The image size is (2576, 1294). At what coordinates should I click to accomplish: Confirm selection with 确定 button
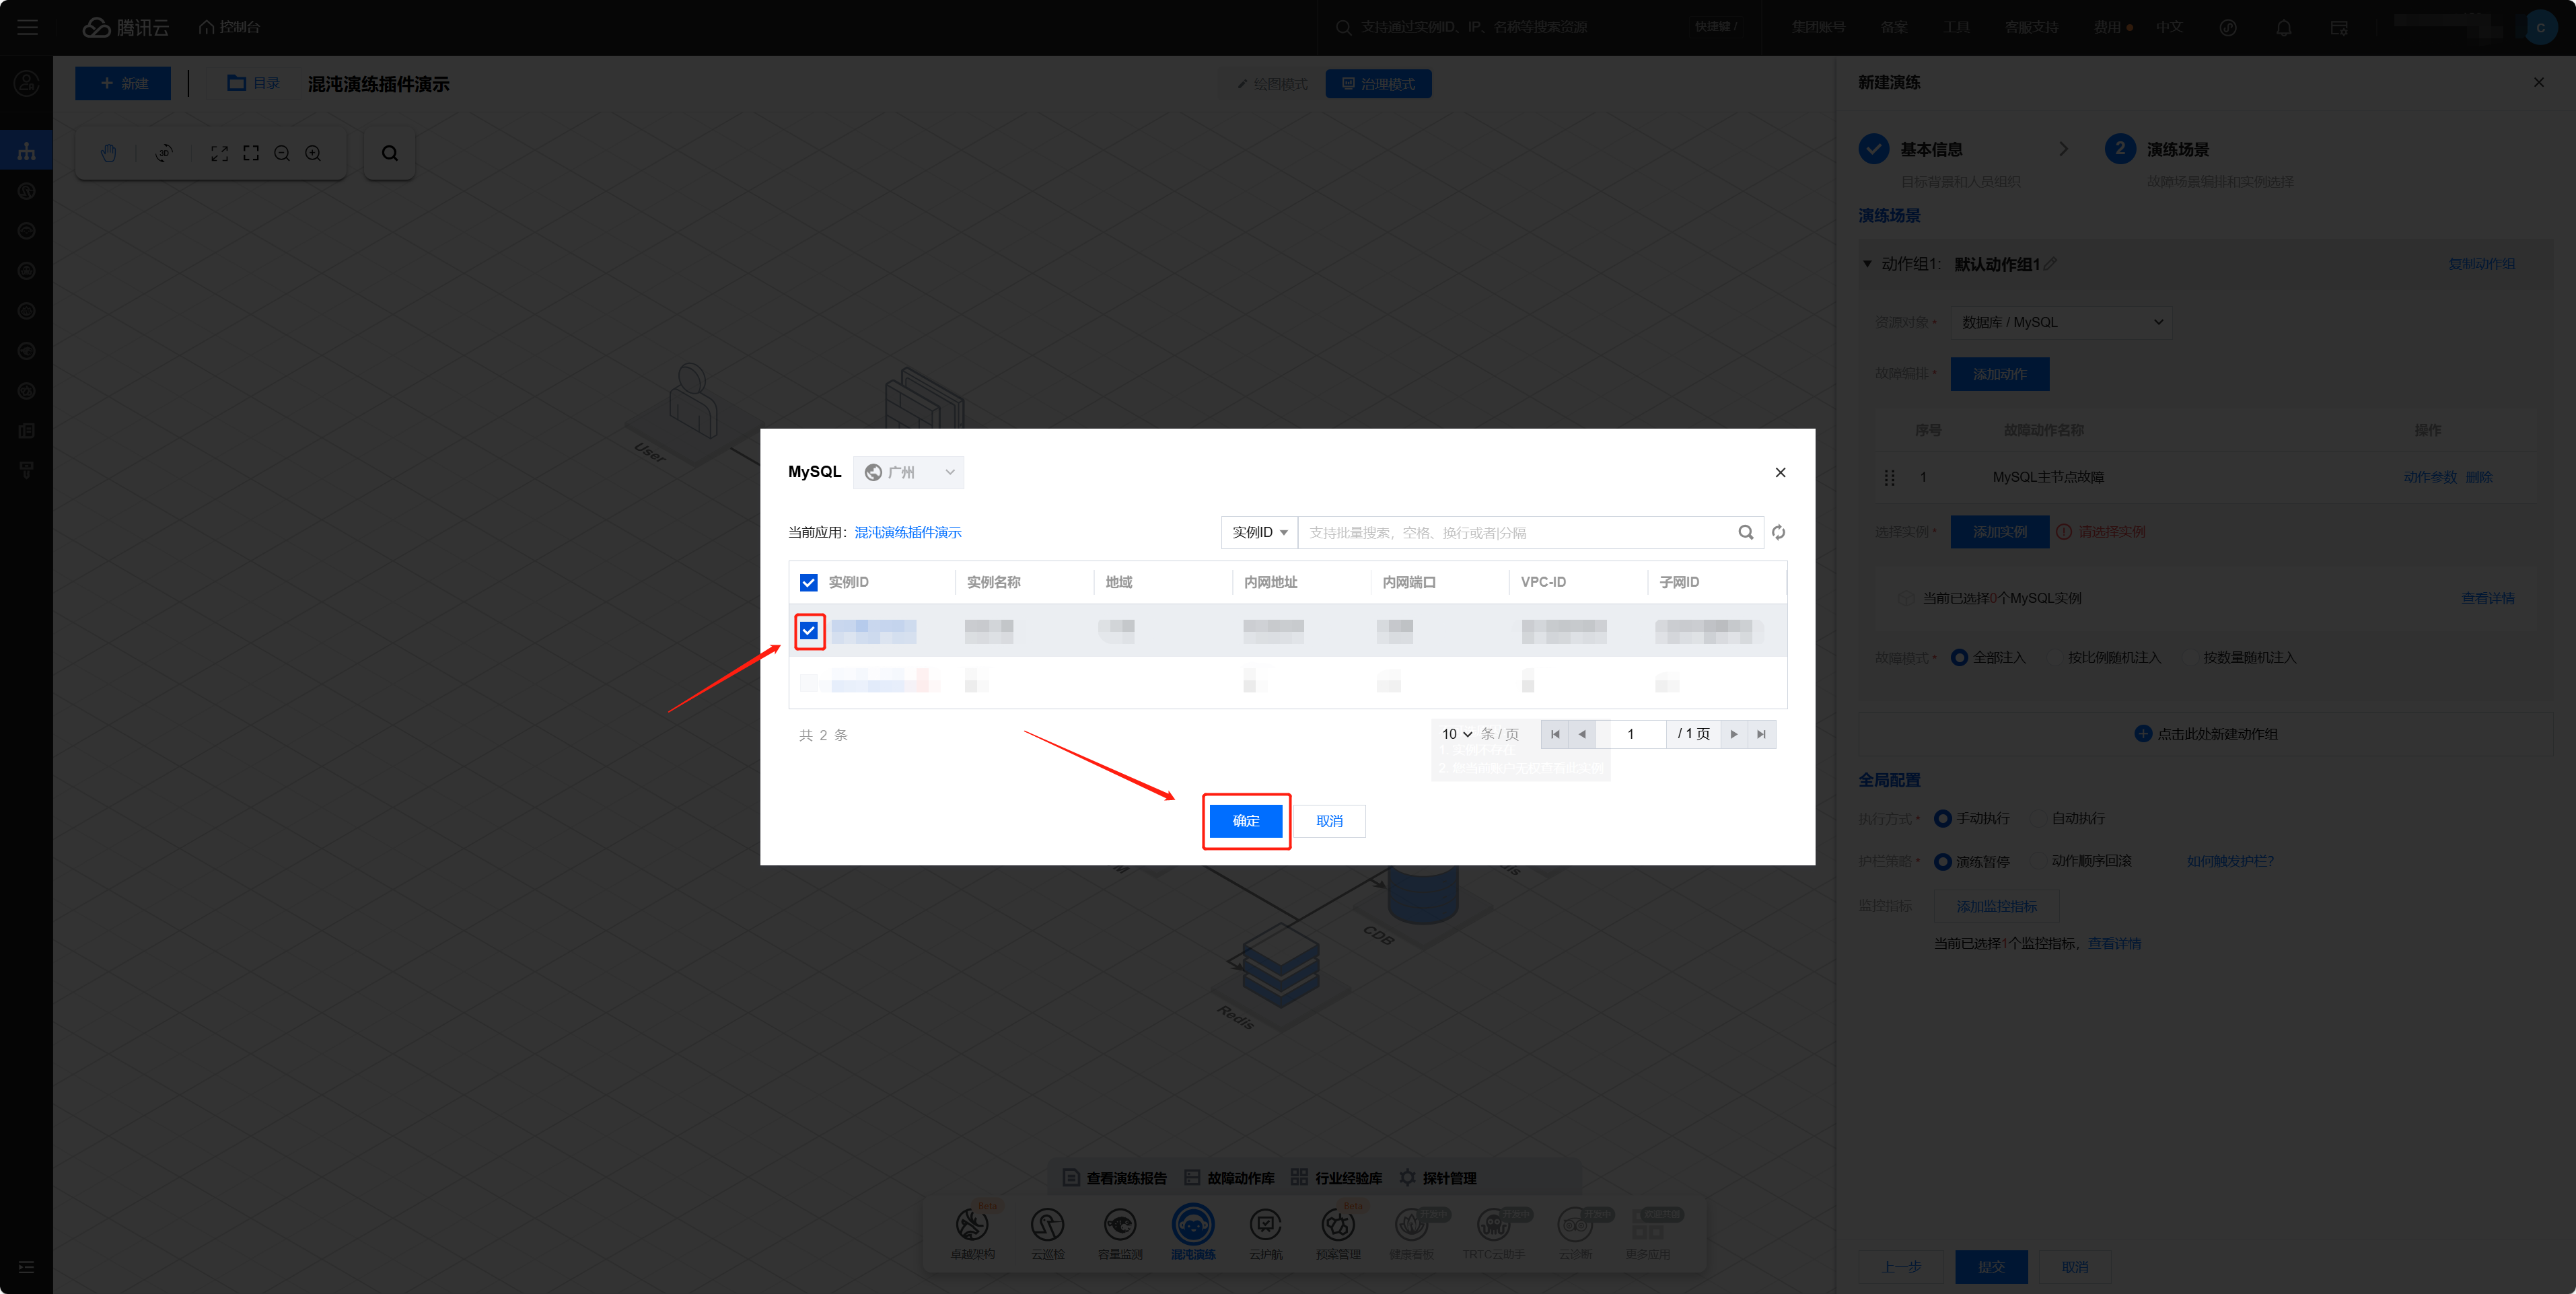pos(1246,821)
